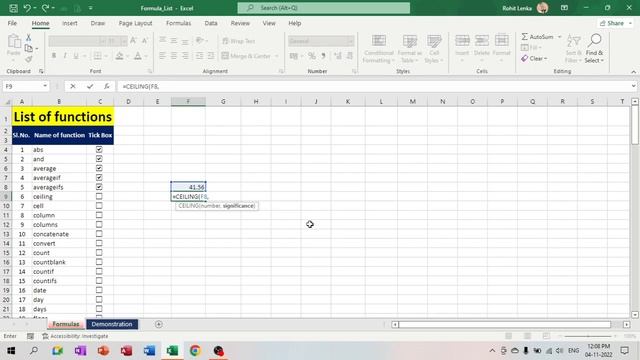Open Customize Quick Access Toolbar dropdown
640x360 pixels.
click(x=90, y=8)
